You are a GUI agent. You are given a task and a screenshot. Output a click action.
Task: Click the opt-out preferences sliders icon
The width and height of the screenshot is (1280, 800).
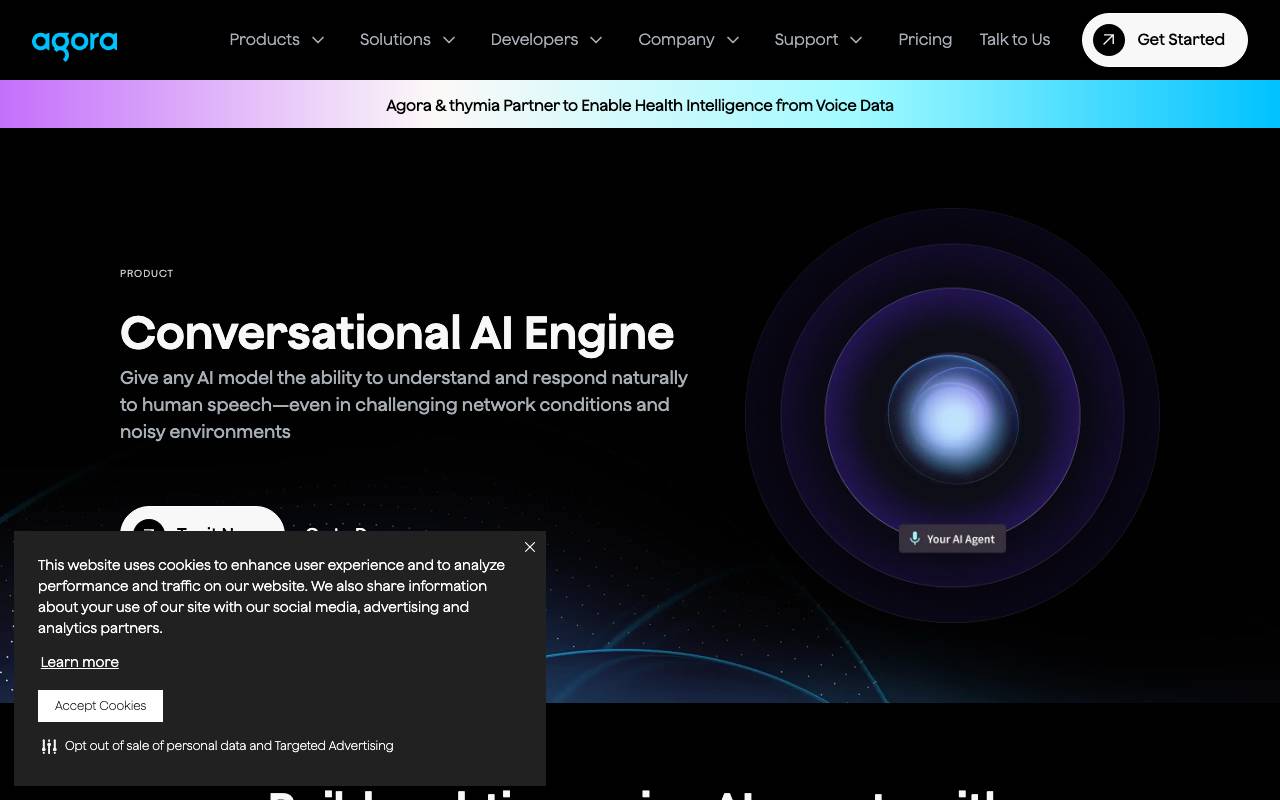pos(49,746)
